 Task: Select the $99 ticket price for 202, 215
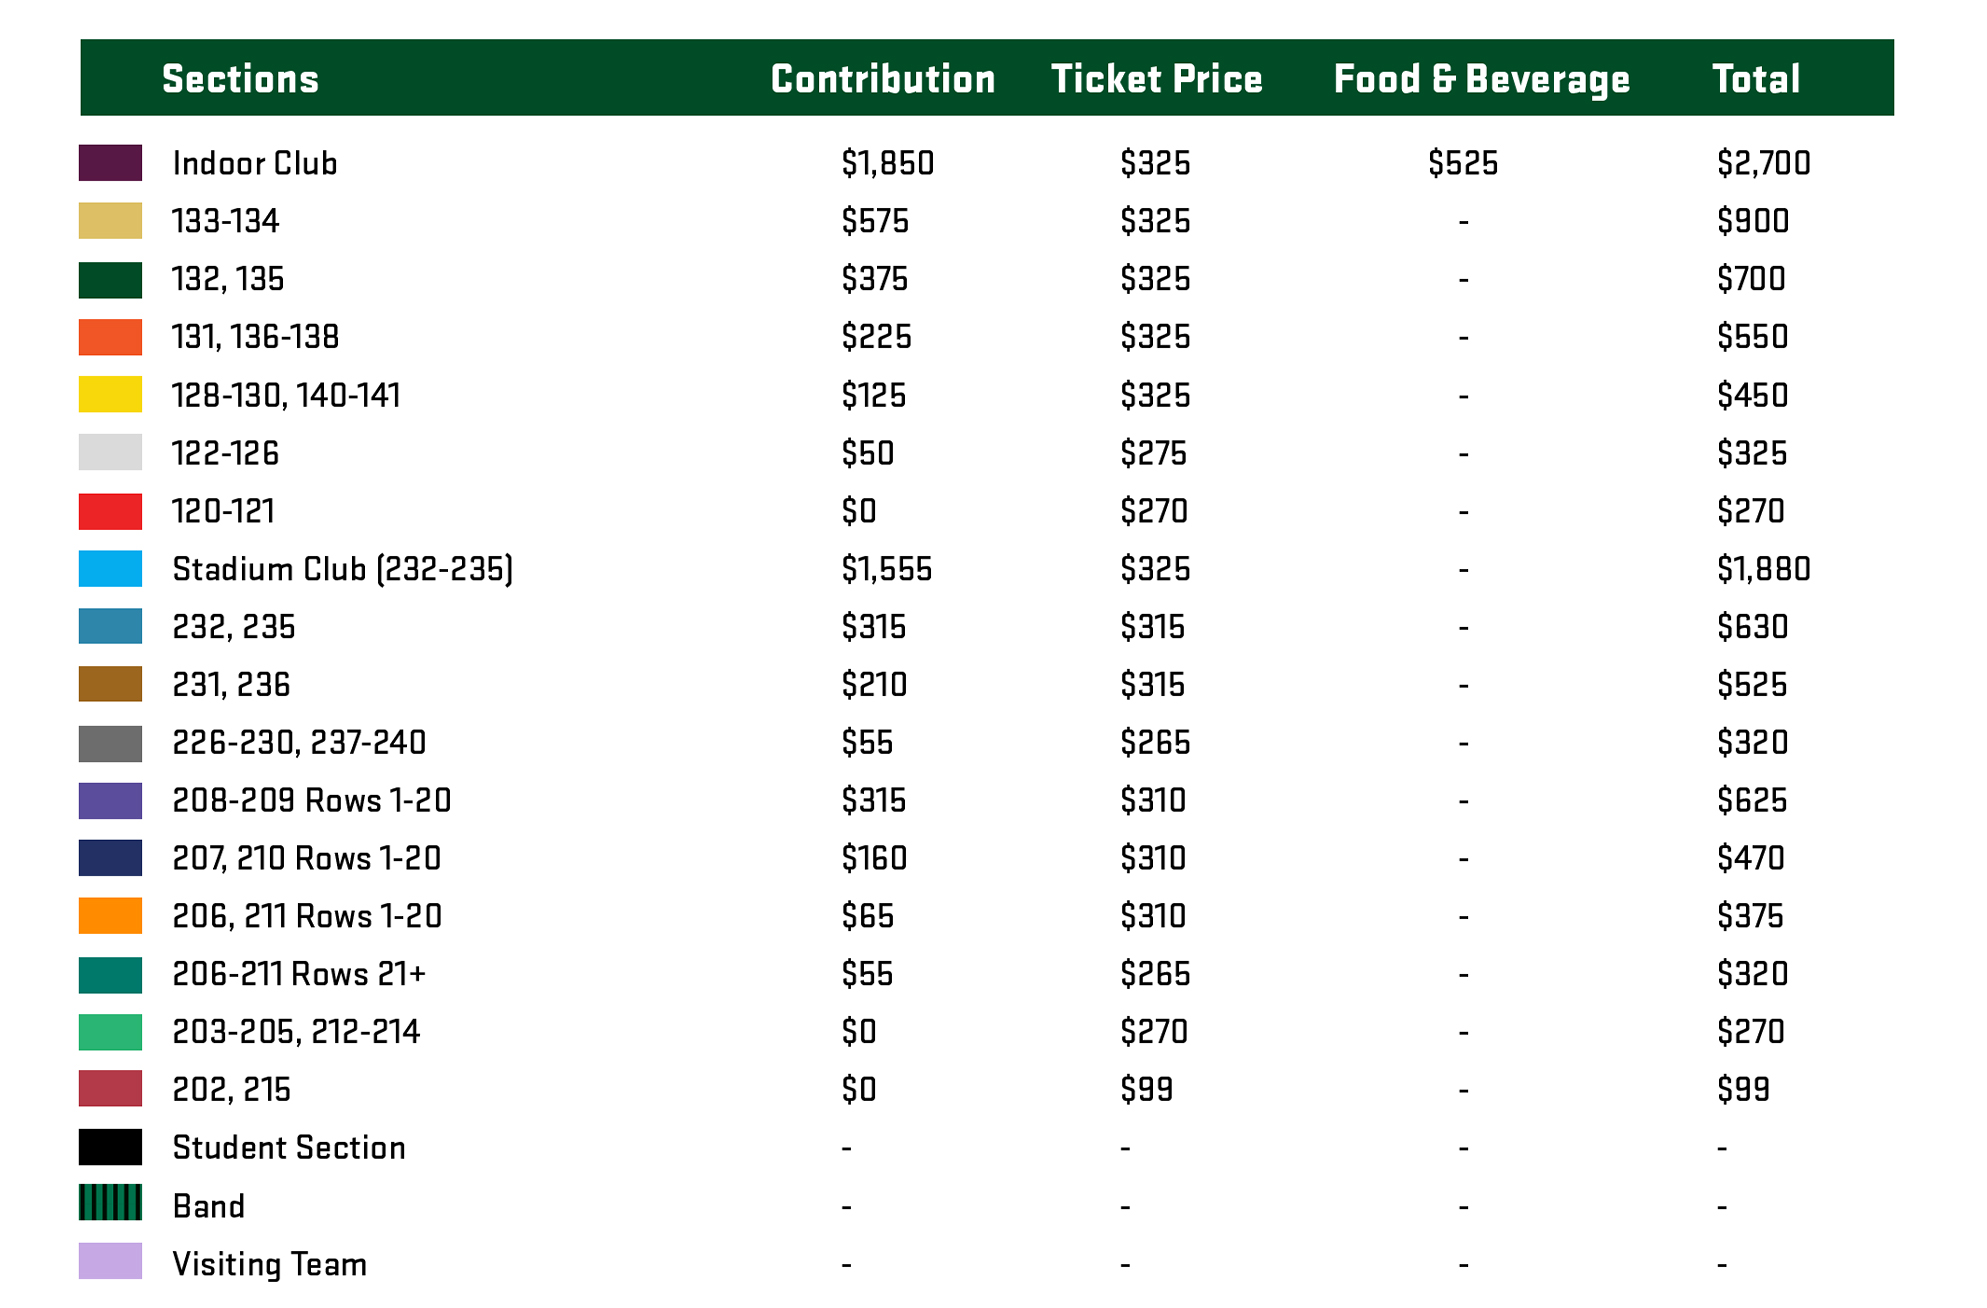(x=1146, y=1089)
